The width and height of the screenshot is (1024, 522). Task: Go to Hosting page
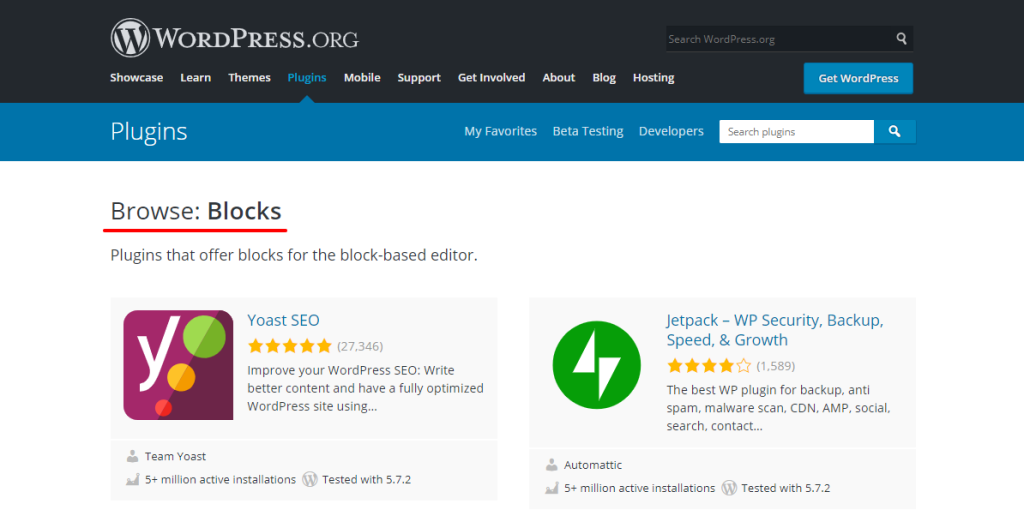tap(654, 77)
